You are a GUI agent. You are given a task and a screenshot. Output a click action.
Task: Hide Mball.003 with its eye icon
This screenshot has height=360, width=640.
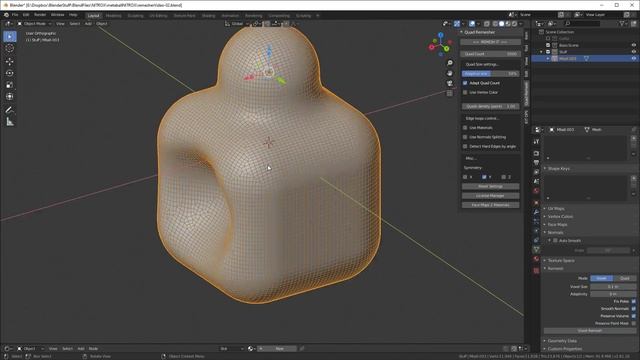point(633,58)
